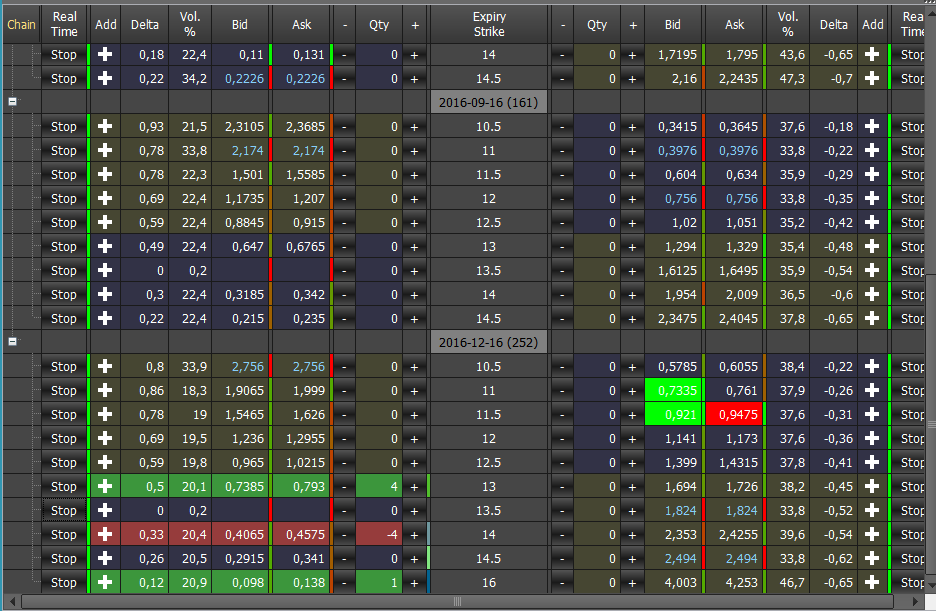
Task: Decrease call quantity showing -4 at strike 14
Action: (344, 535)
